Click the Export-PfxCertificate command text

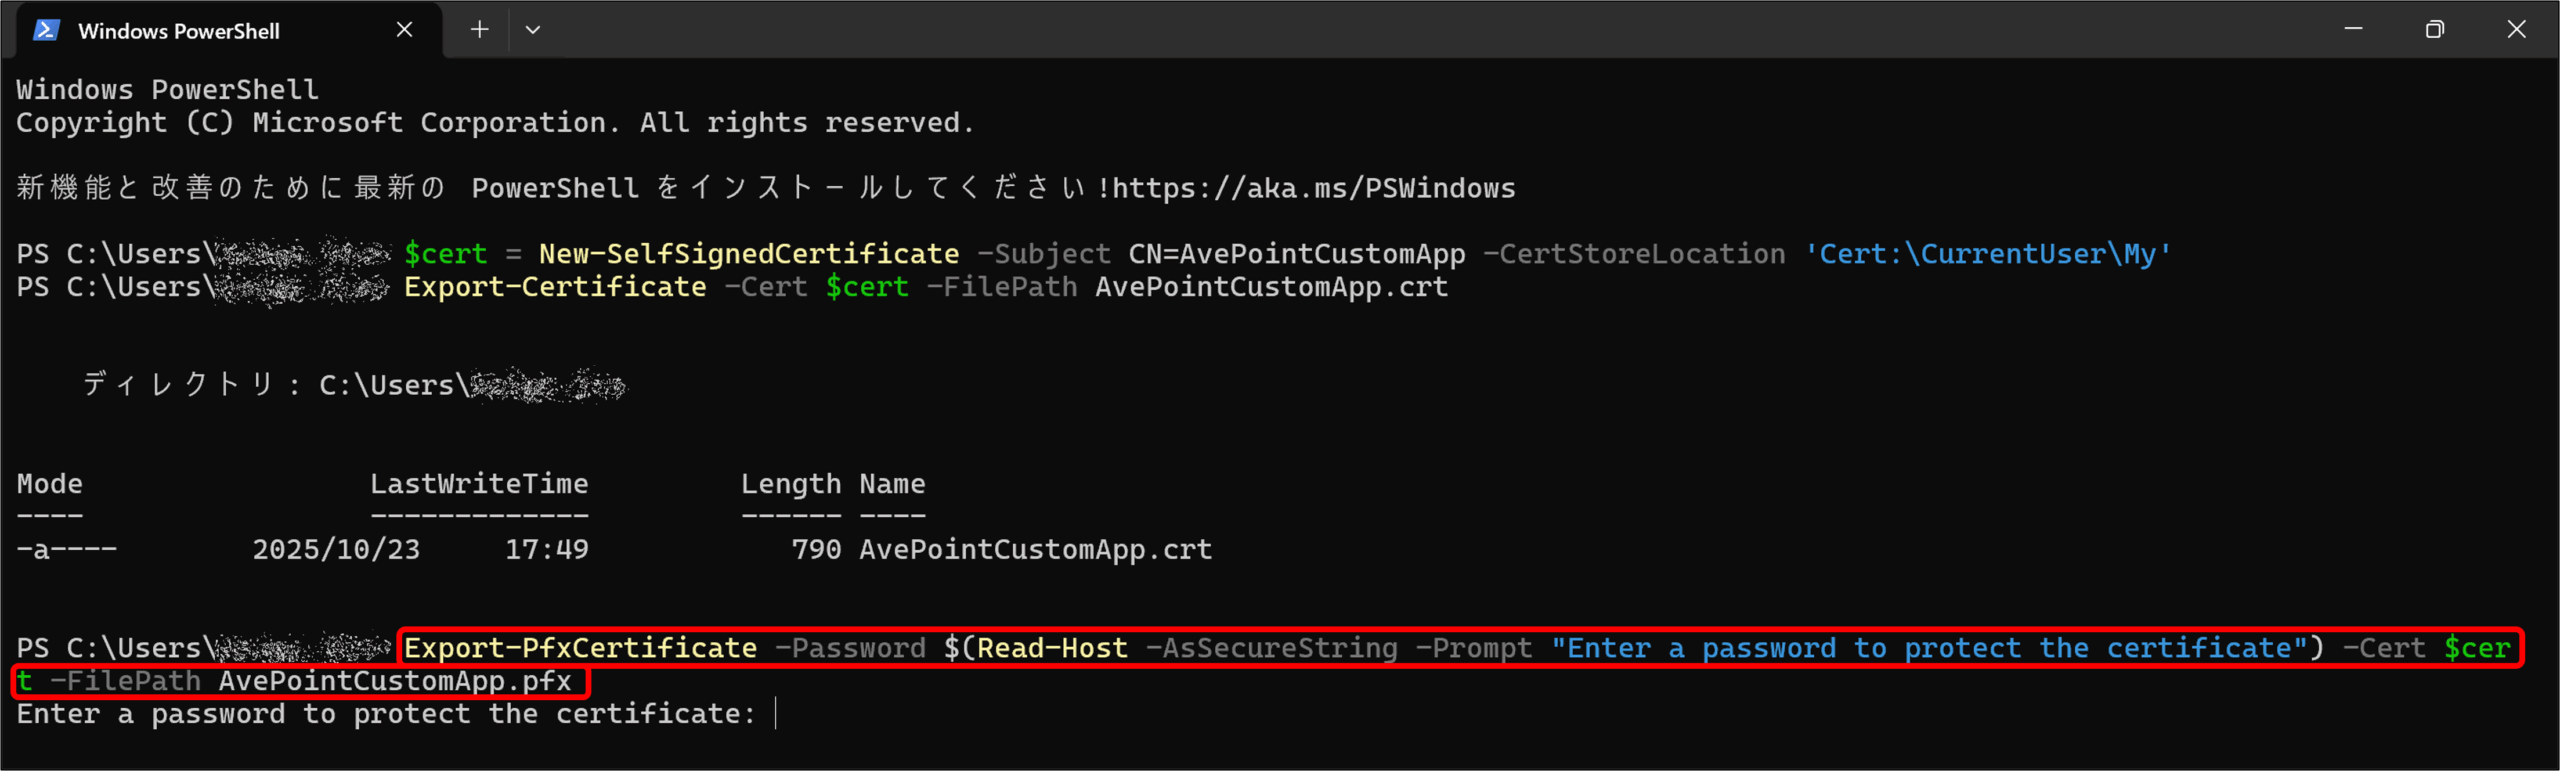pos(580,648)
